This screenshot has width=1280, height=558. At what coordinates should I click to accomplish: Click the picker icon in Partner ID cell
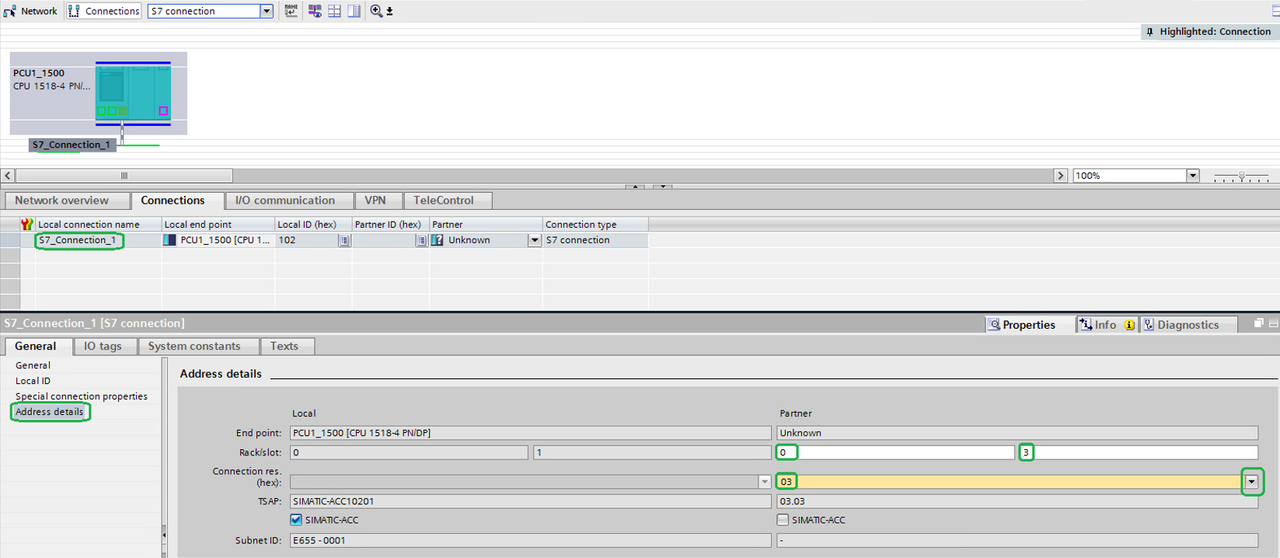(x=422, y=240)
